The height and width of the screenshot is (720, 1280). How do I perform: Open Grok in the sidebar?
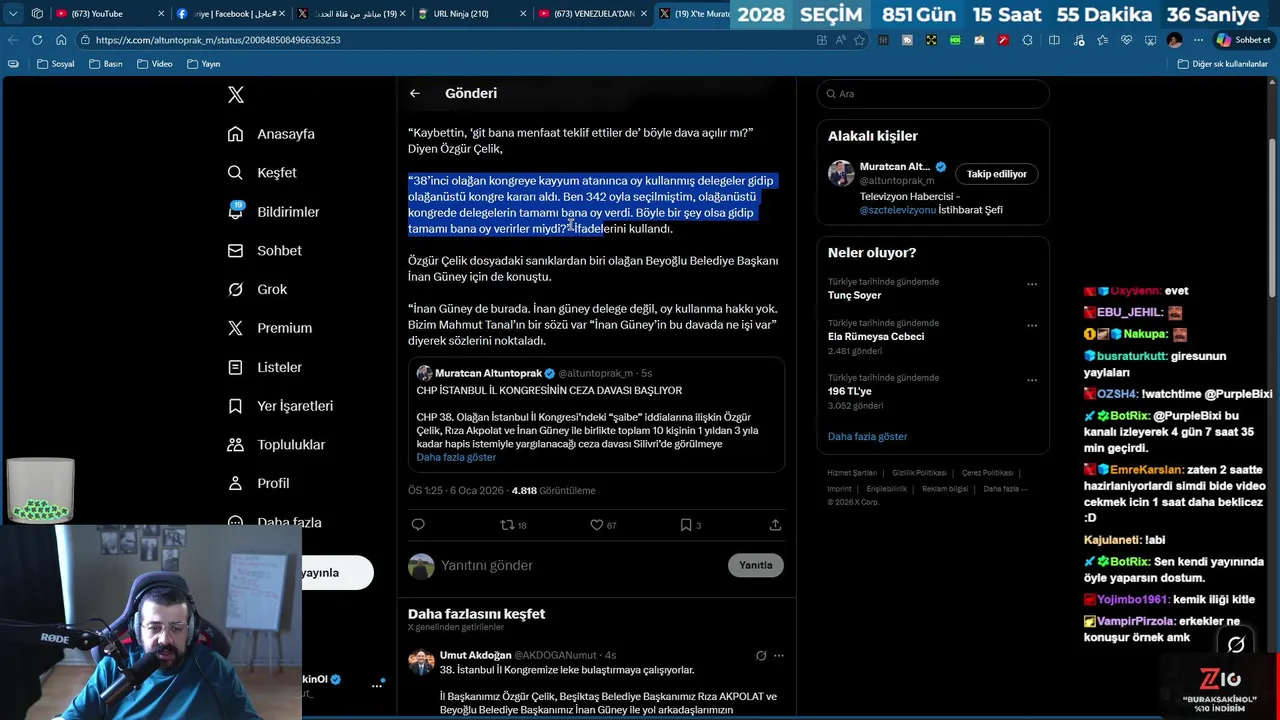pyautogui.click(x=258, y=289)
